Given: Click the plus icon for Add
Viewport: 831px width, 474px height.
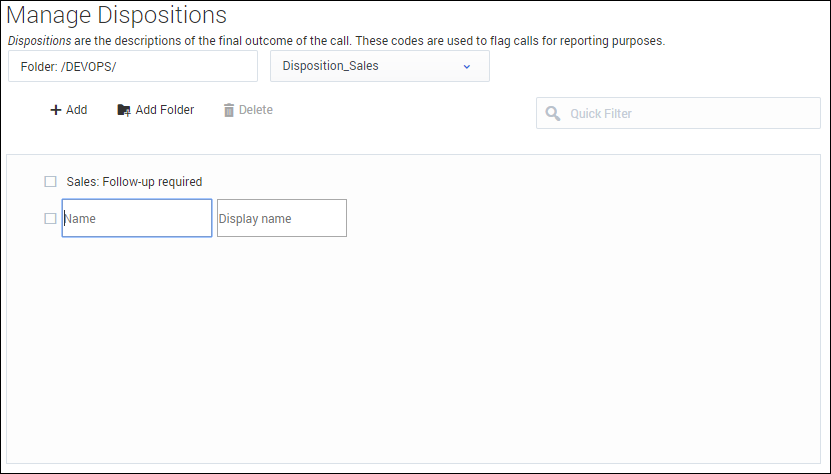Looking at the screenshot, I should [56, 110].
